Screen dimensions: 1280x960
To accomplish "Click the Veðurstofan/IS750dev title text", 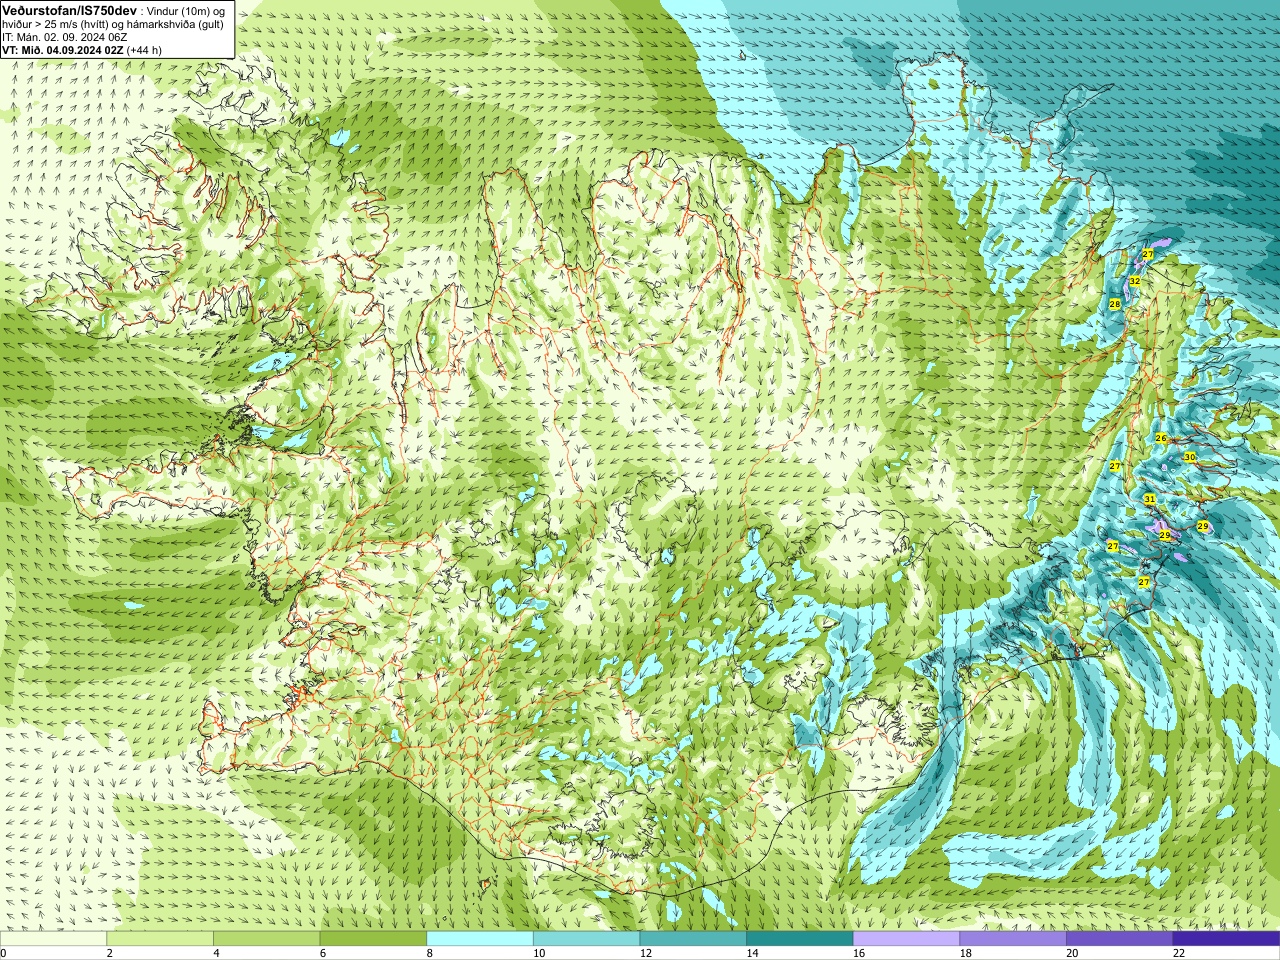I will 69,9.
